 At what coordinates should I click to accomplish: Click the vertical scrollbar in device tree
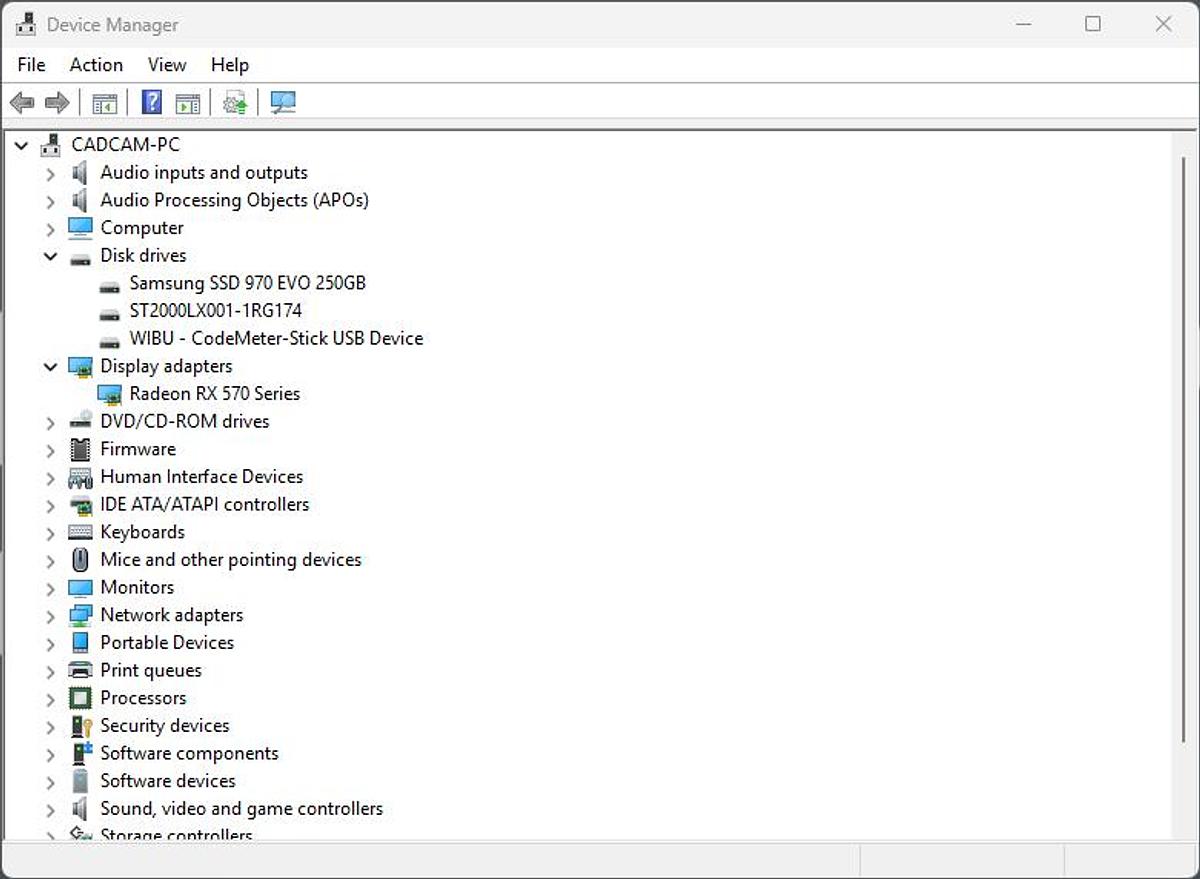[1183, 450]
